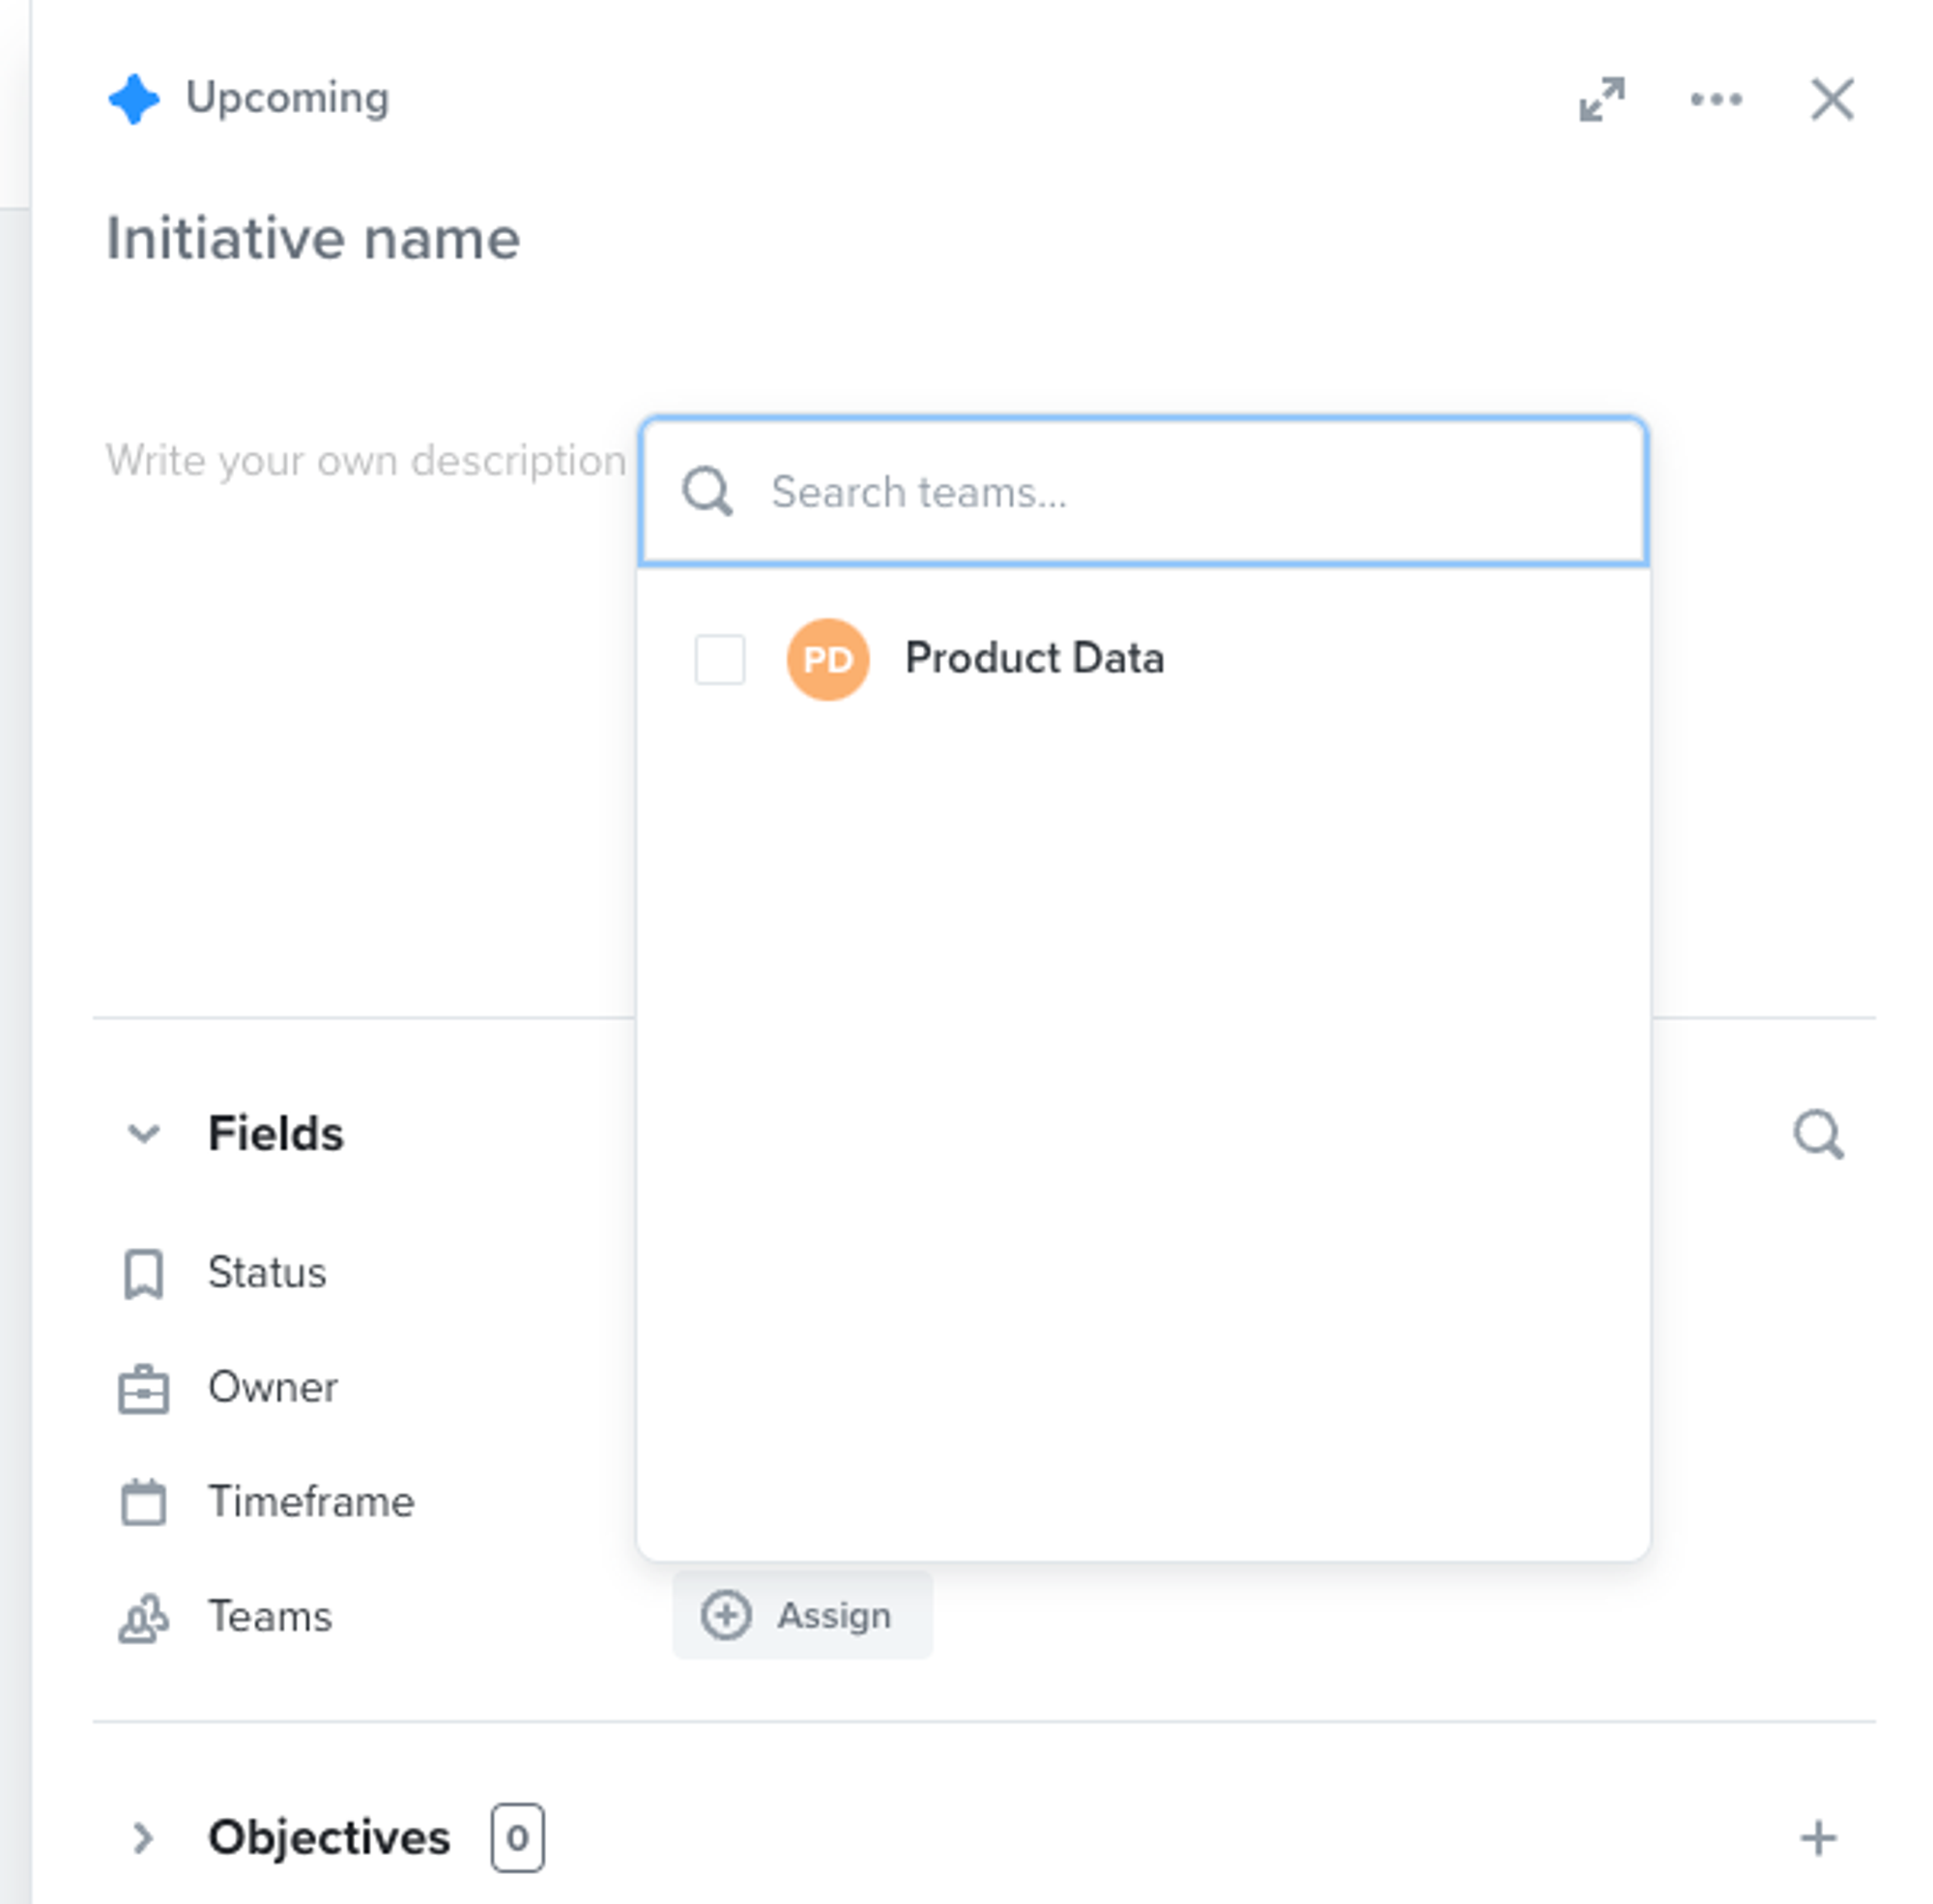Click the Initiative name title to edit it

(313, 237)
